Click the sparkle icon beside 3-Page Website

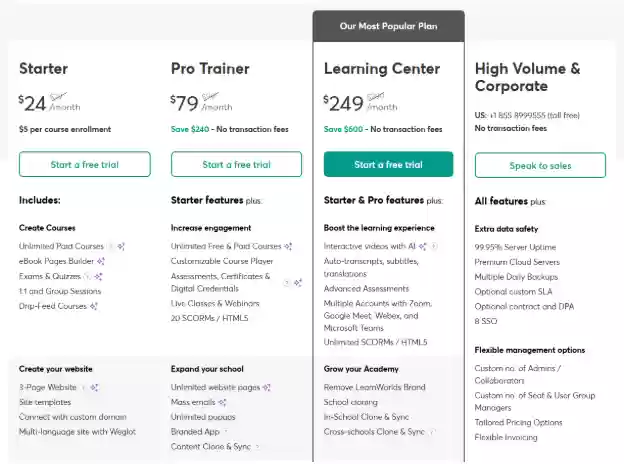pyautogui.click(x=94, y=387)
